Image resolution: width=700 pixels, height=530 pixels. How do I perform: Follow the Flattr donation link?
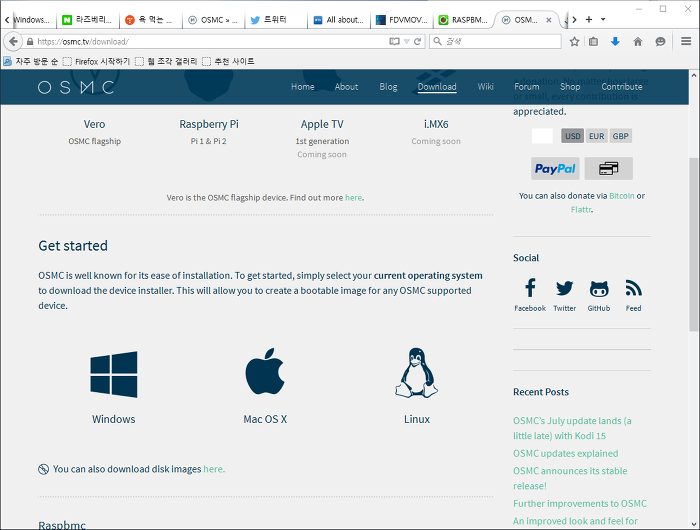pyautogui.click(x=581, y=209)
